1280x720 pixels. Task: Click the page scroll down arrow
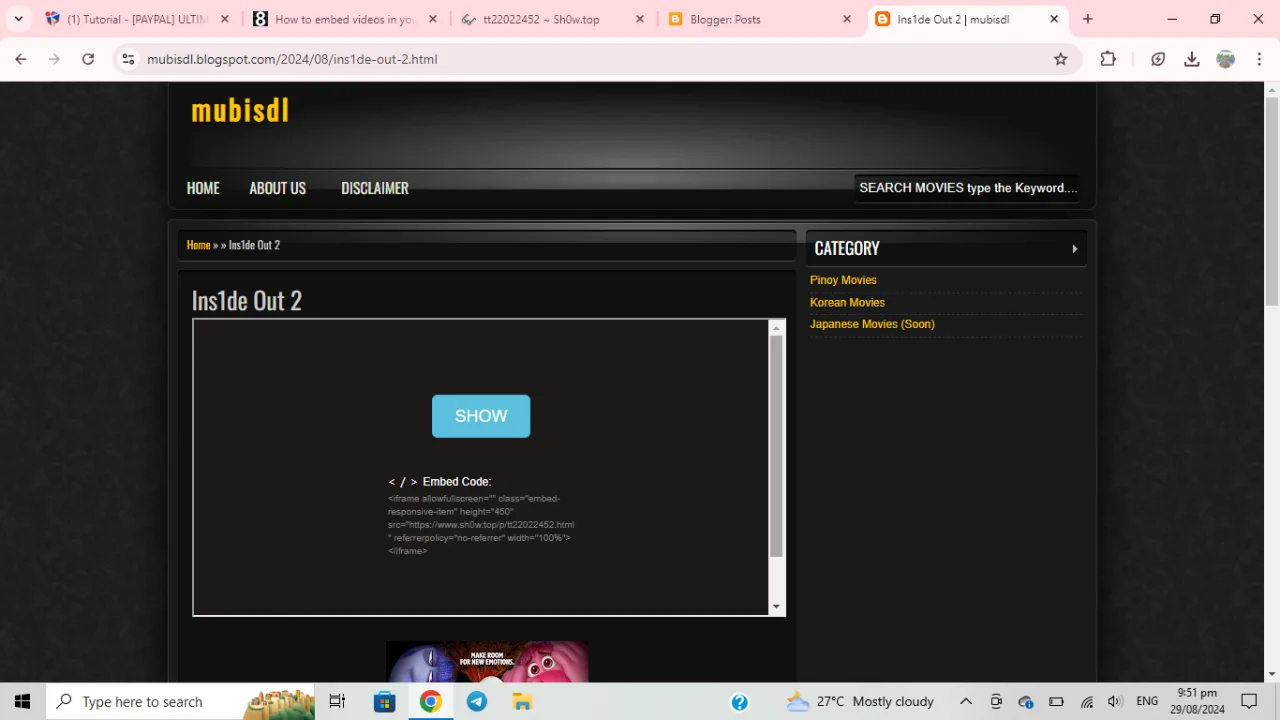[x=1271, y=674]
